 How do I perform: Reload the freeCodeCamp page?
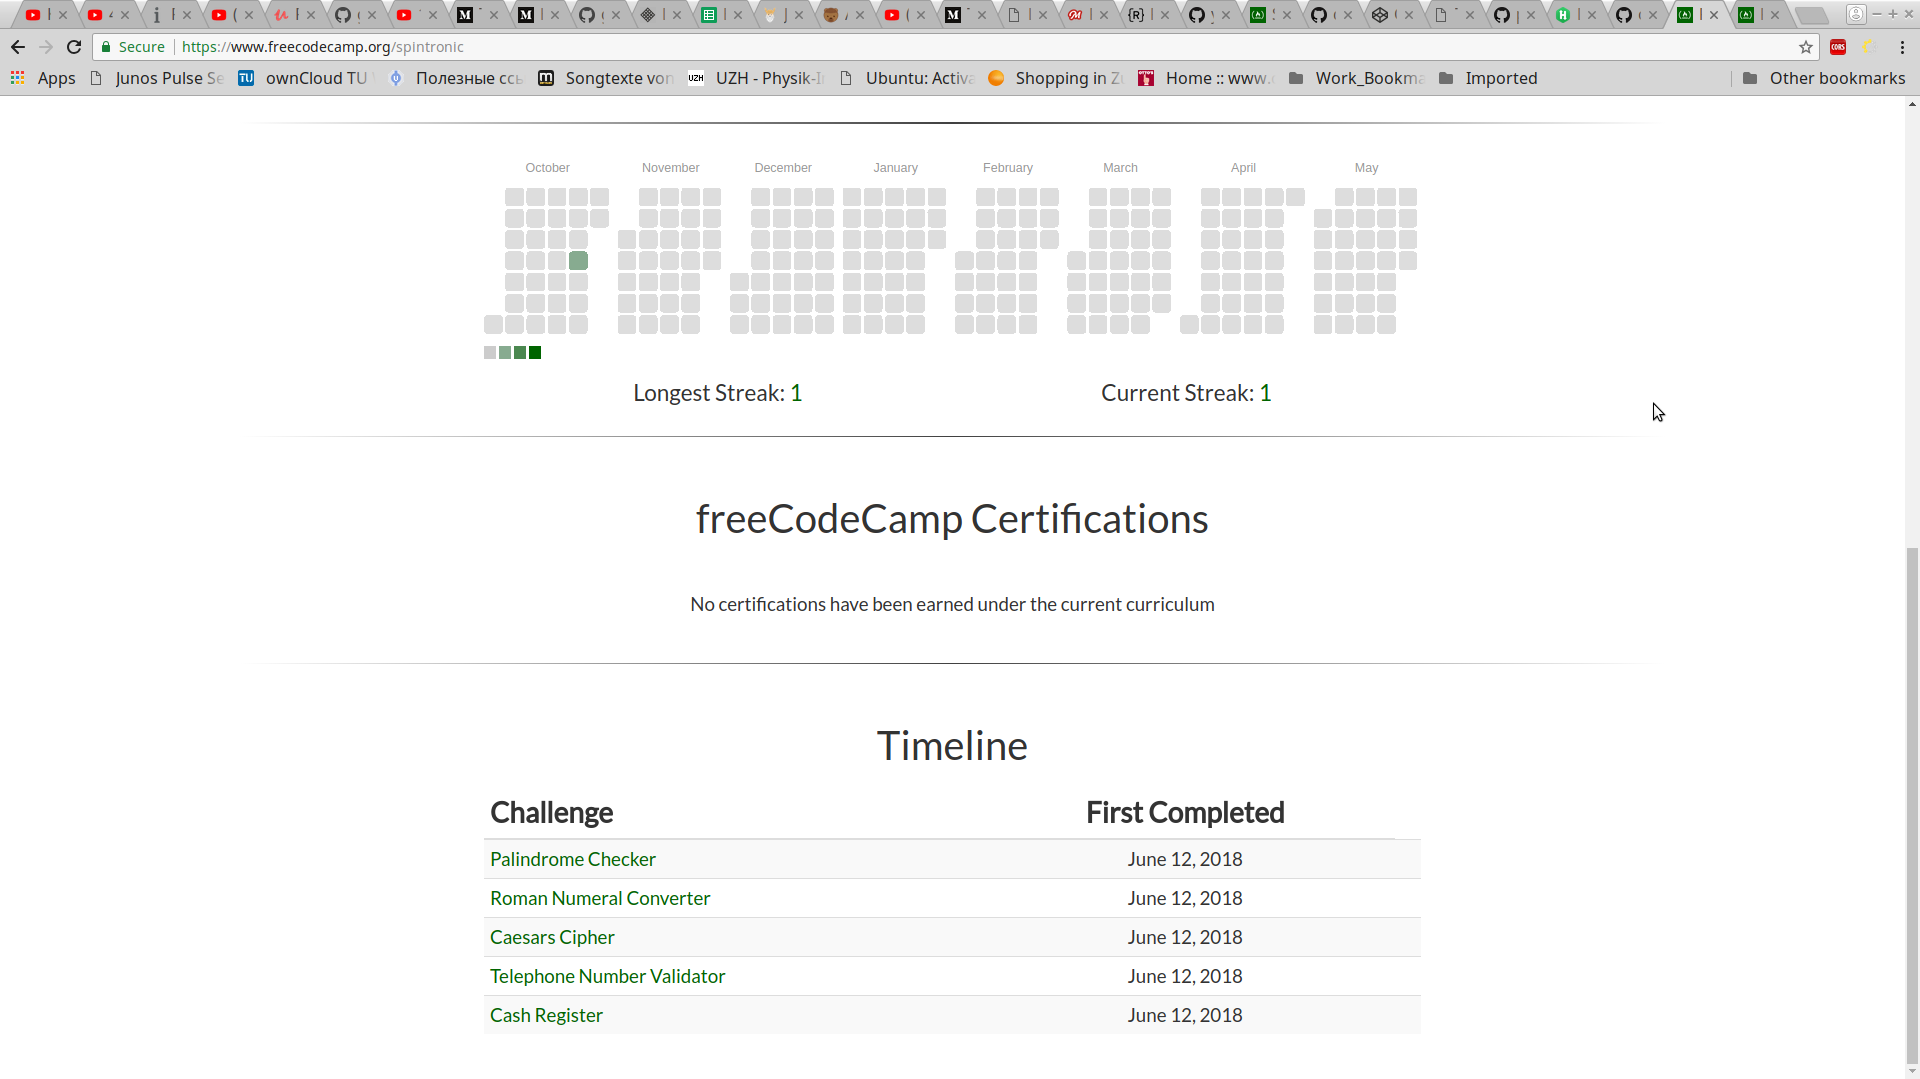(74, 47)
